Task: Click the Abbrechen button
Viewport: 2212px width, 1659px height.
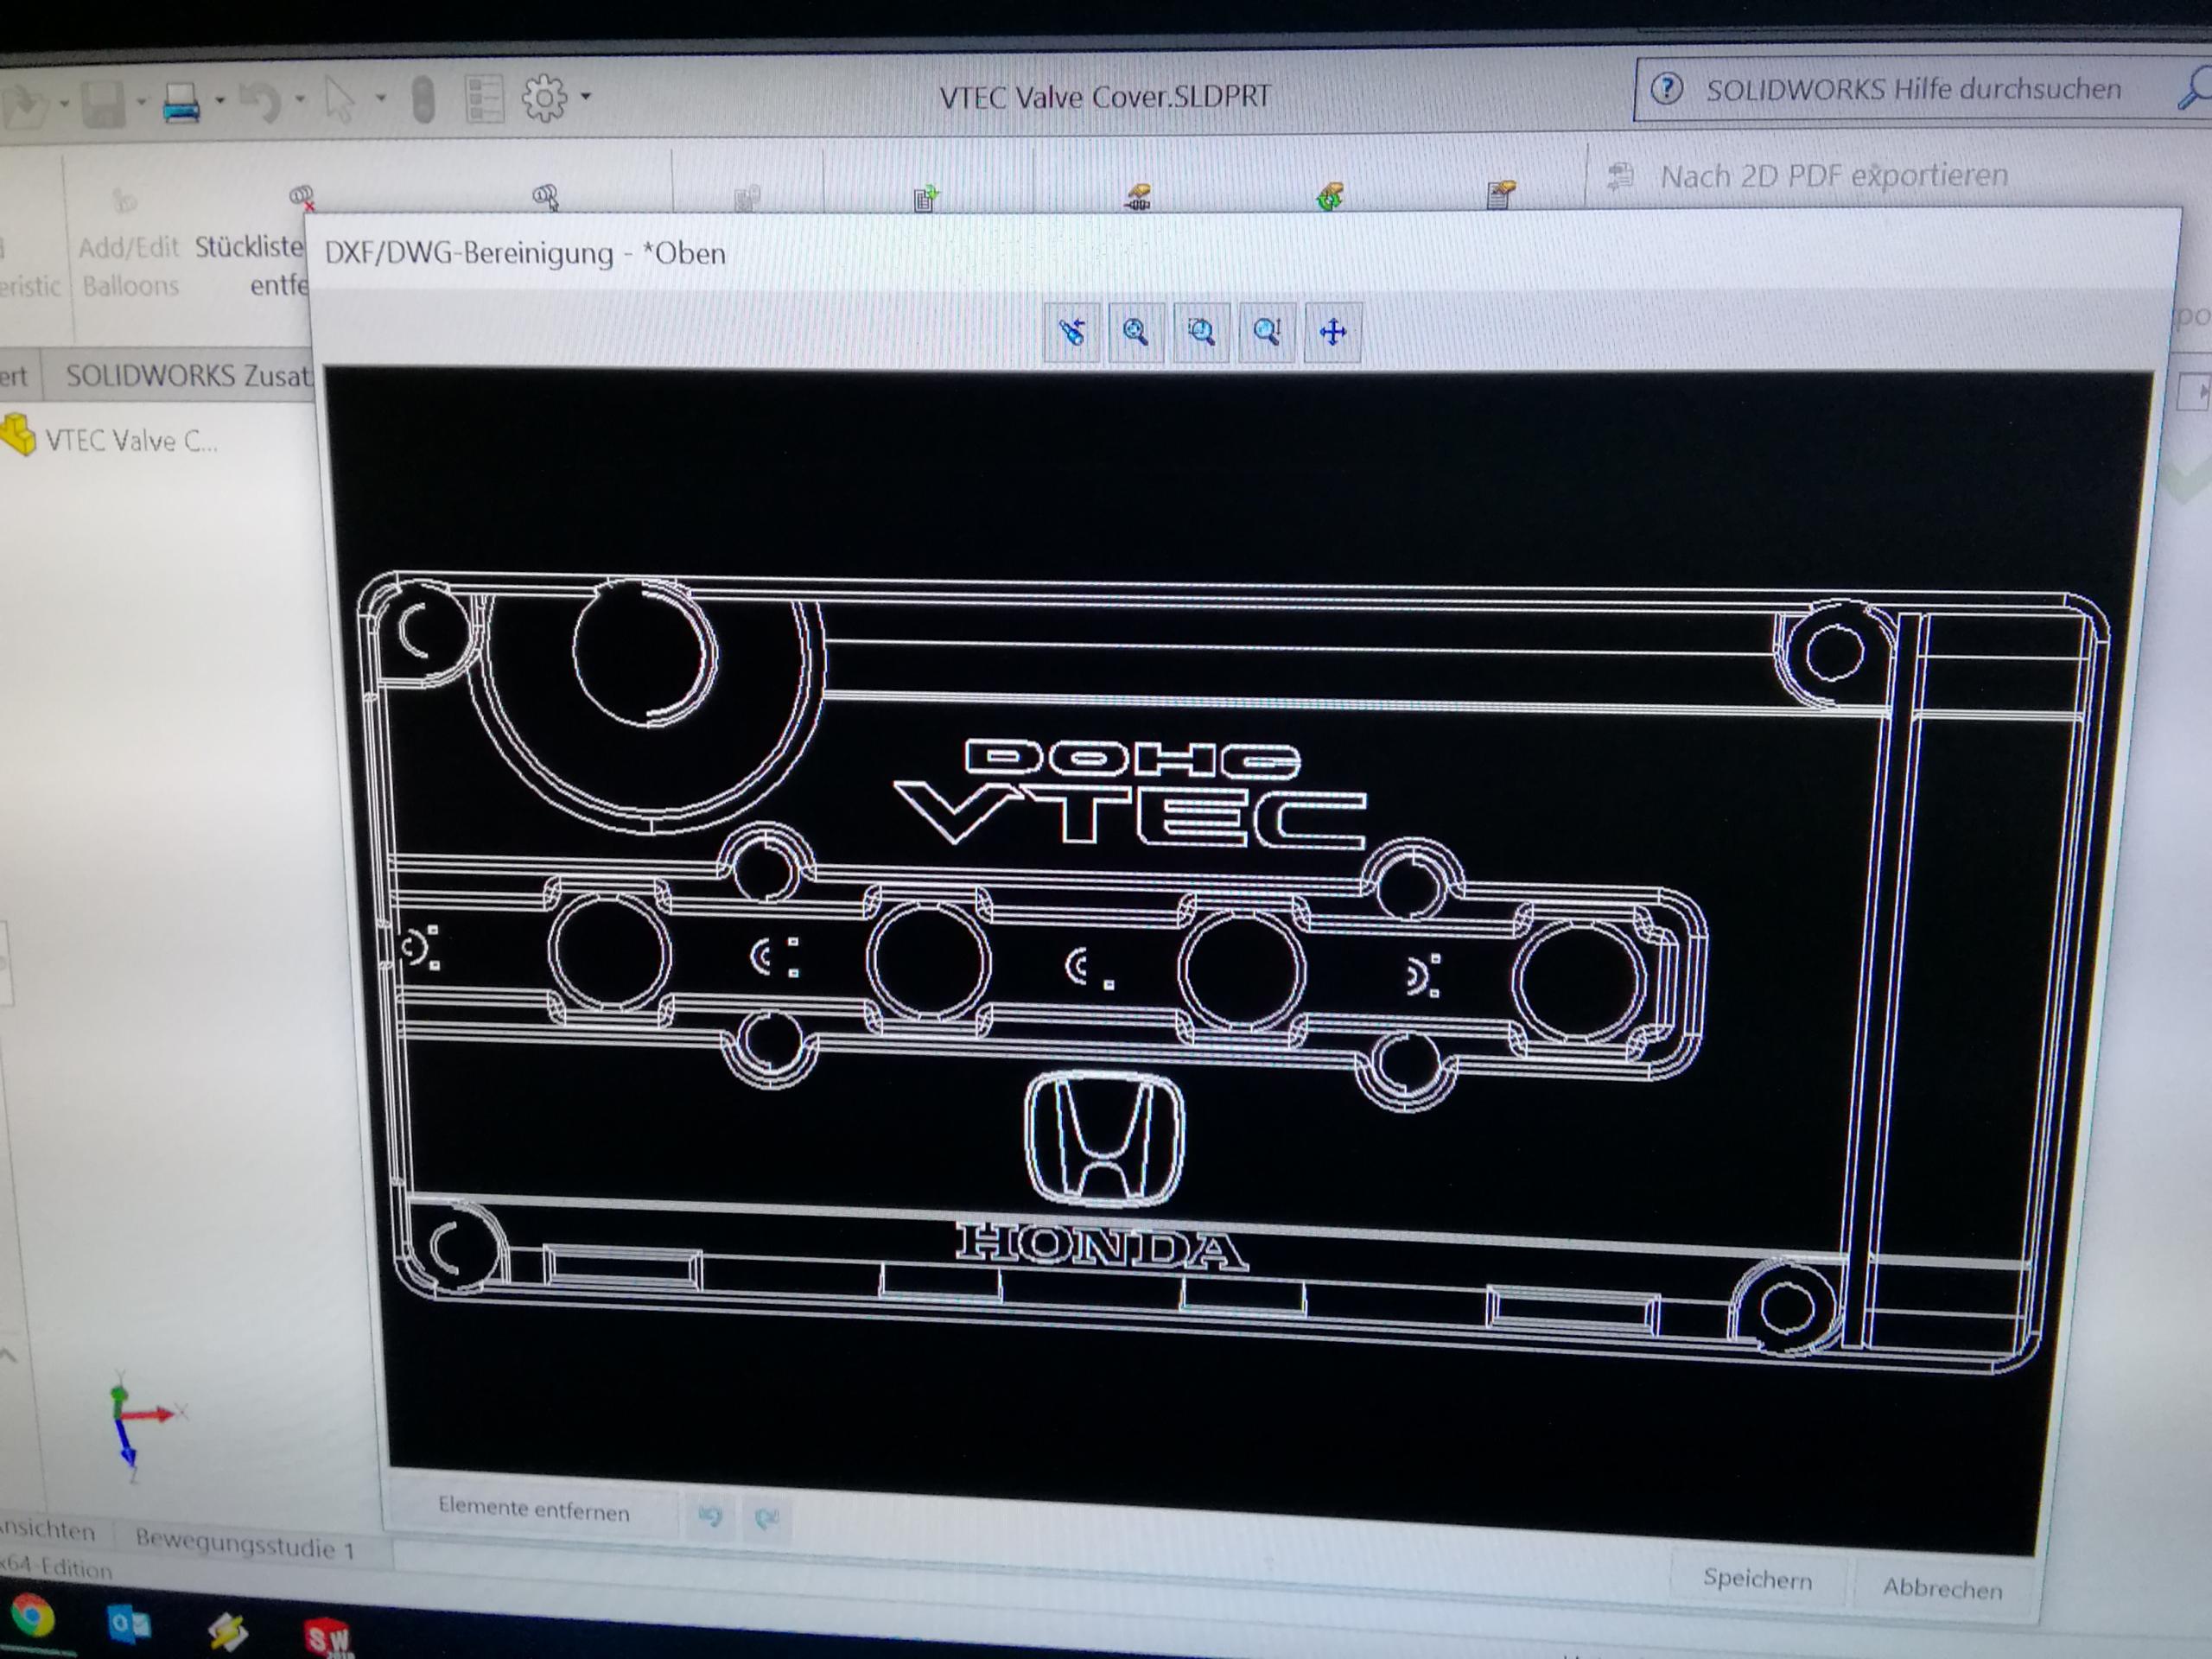Action: coord(1942,1588)
